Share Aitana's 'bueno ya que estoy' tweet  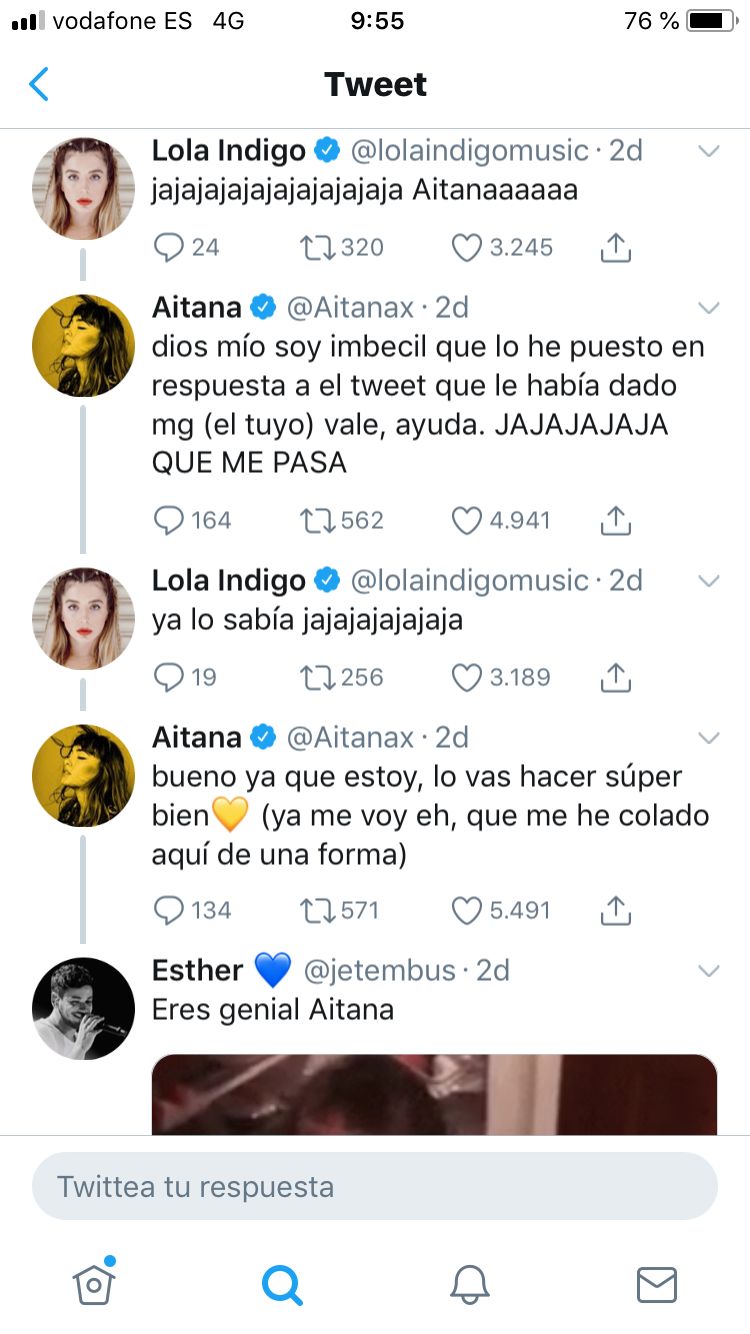(615, 910)
